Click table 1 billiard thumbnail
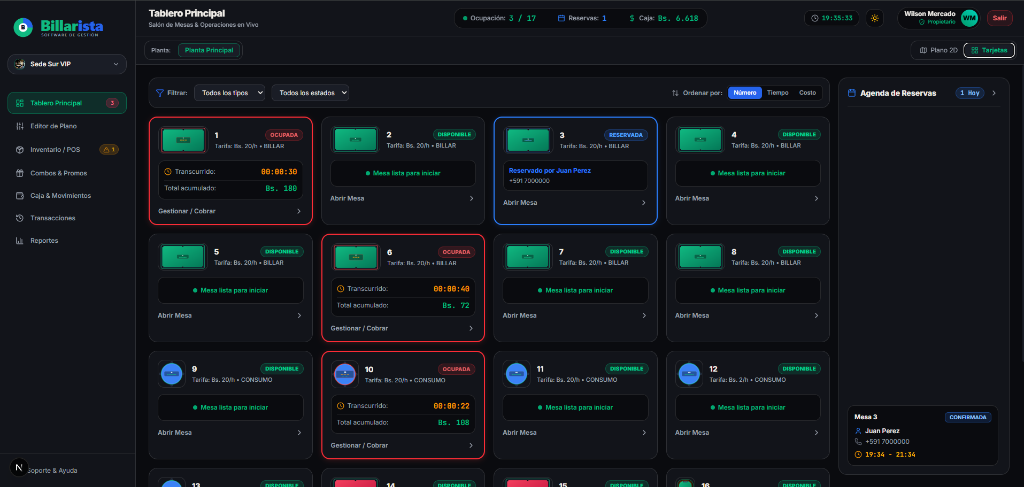1024x487 pixels. (183, 140)
